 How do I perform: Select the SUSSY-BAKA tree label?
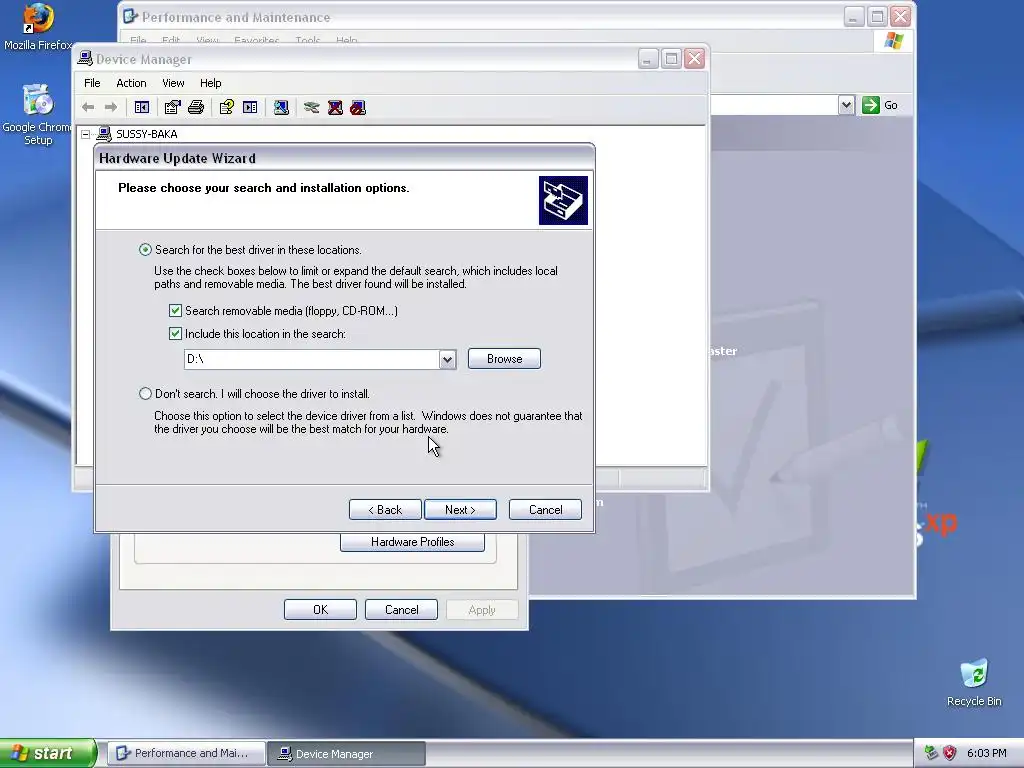146,134
